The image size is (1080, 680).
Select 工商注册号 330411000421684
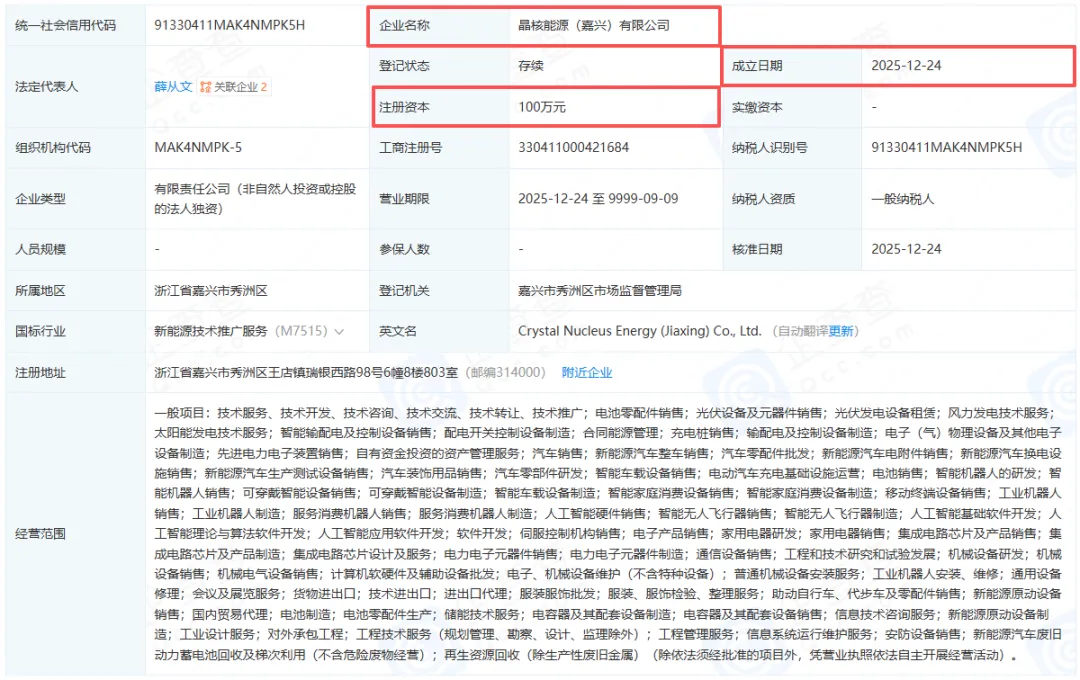[573, 147]
